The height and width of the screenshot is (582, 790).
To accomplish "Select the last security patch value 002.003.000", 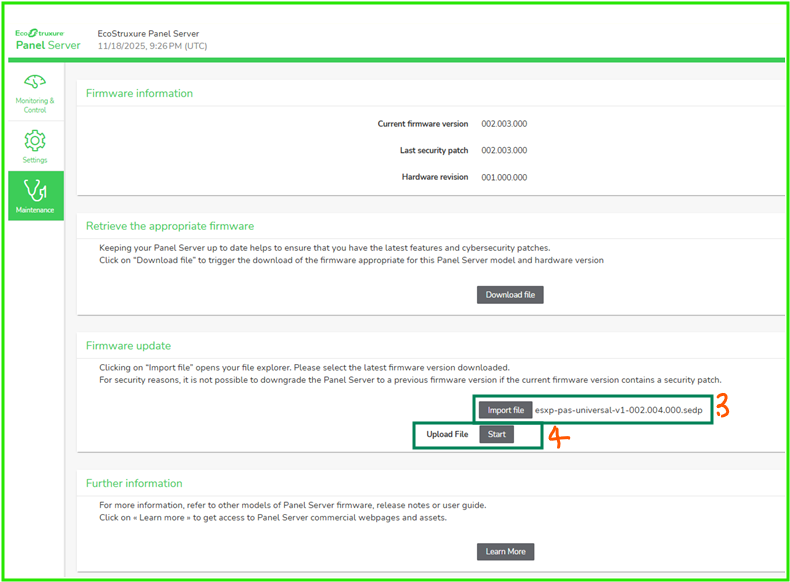I will pyautogui.click(x=504, y=150).
